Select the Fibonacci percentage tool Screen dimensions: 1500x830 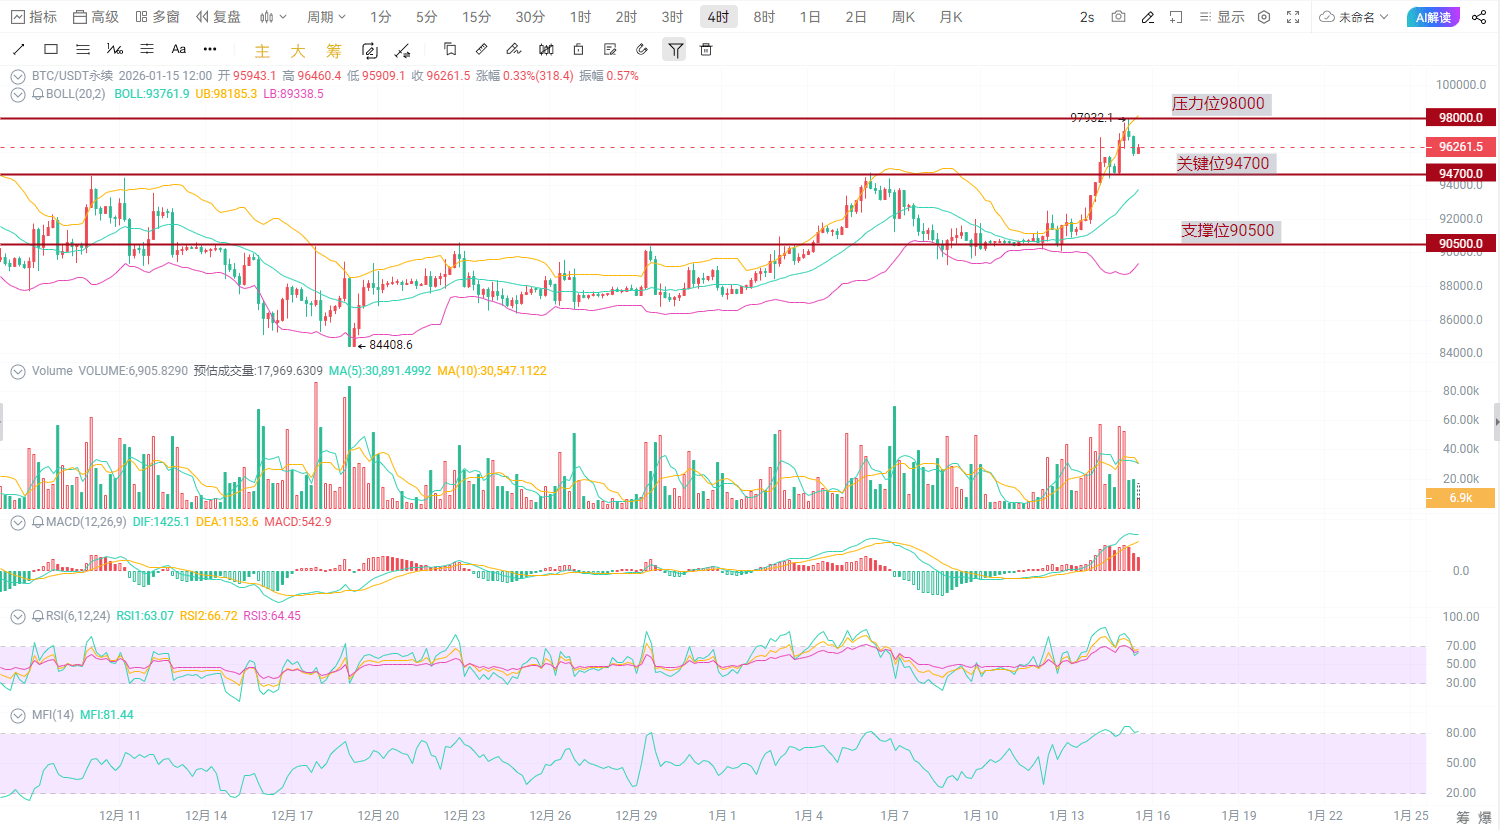pos(115,49)
